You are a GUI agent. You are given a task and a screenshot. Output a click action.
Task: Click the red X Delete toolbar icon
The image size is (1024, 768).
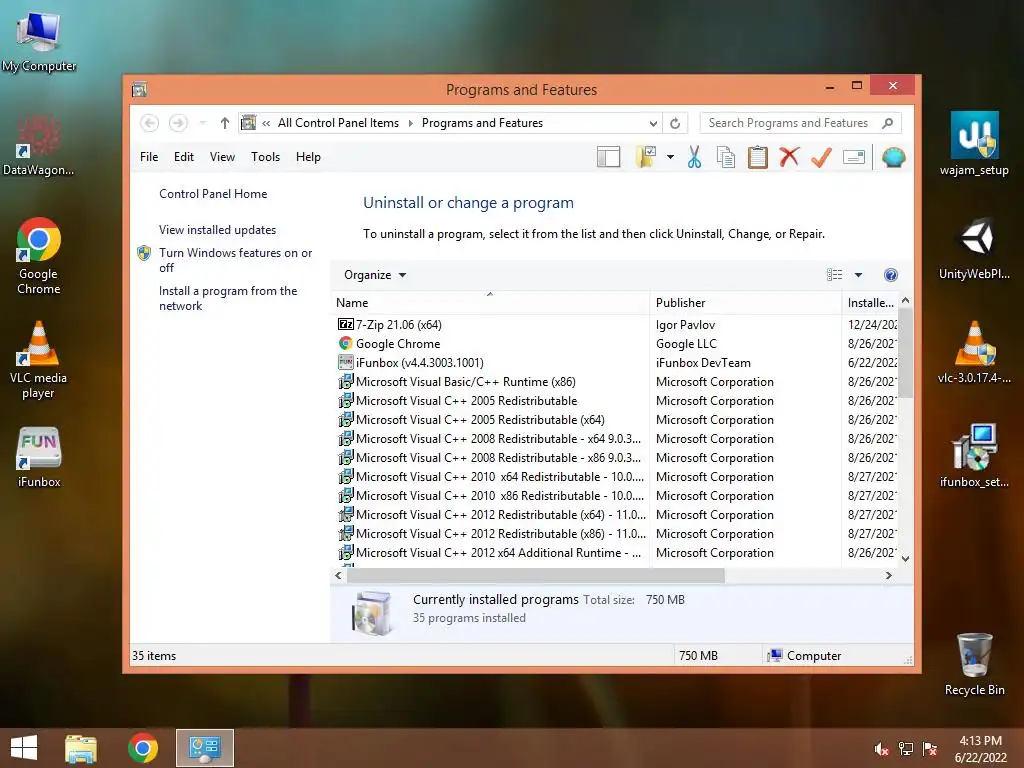coord(789,157)
